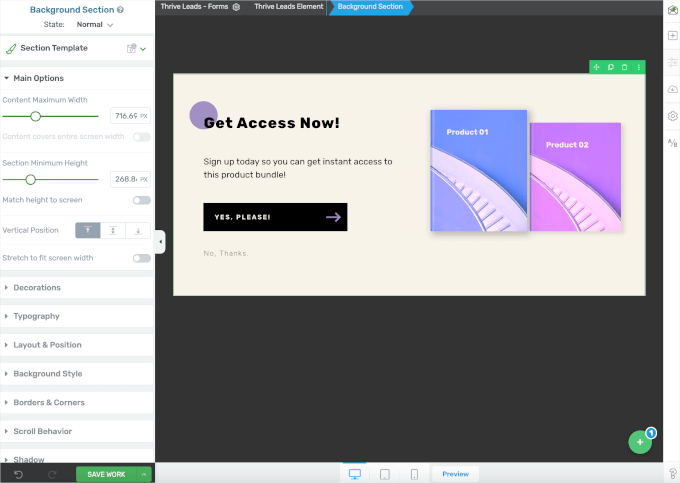The width and height of the screenshot is (680, 483).
Task: Click the Preview button
Action: pyautogui.click(x=455, y=474)
